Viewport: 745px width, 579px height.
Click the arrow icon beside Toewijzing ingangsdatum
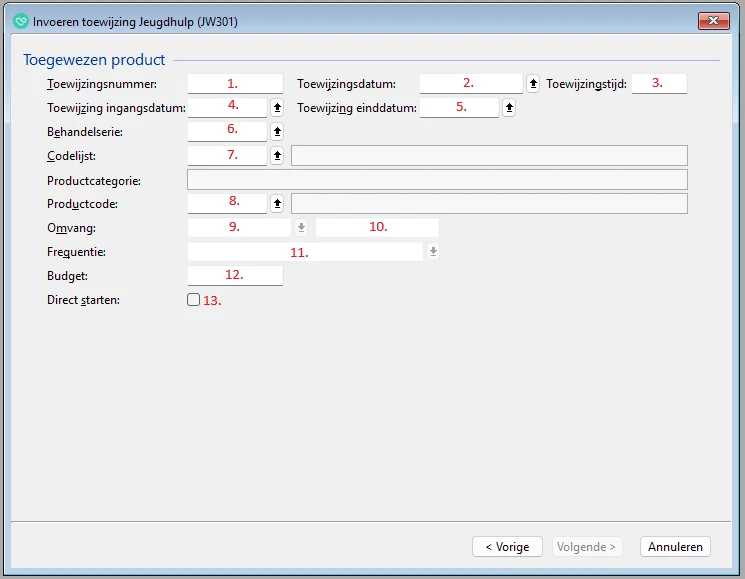coord(277,107)
